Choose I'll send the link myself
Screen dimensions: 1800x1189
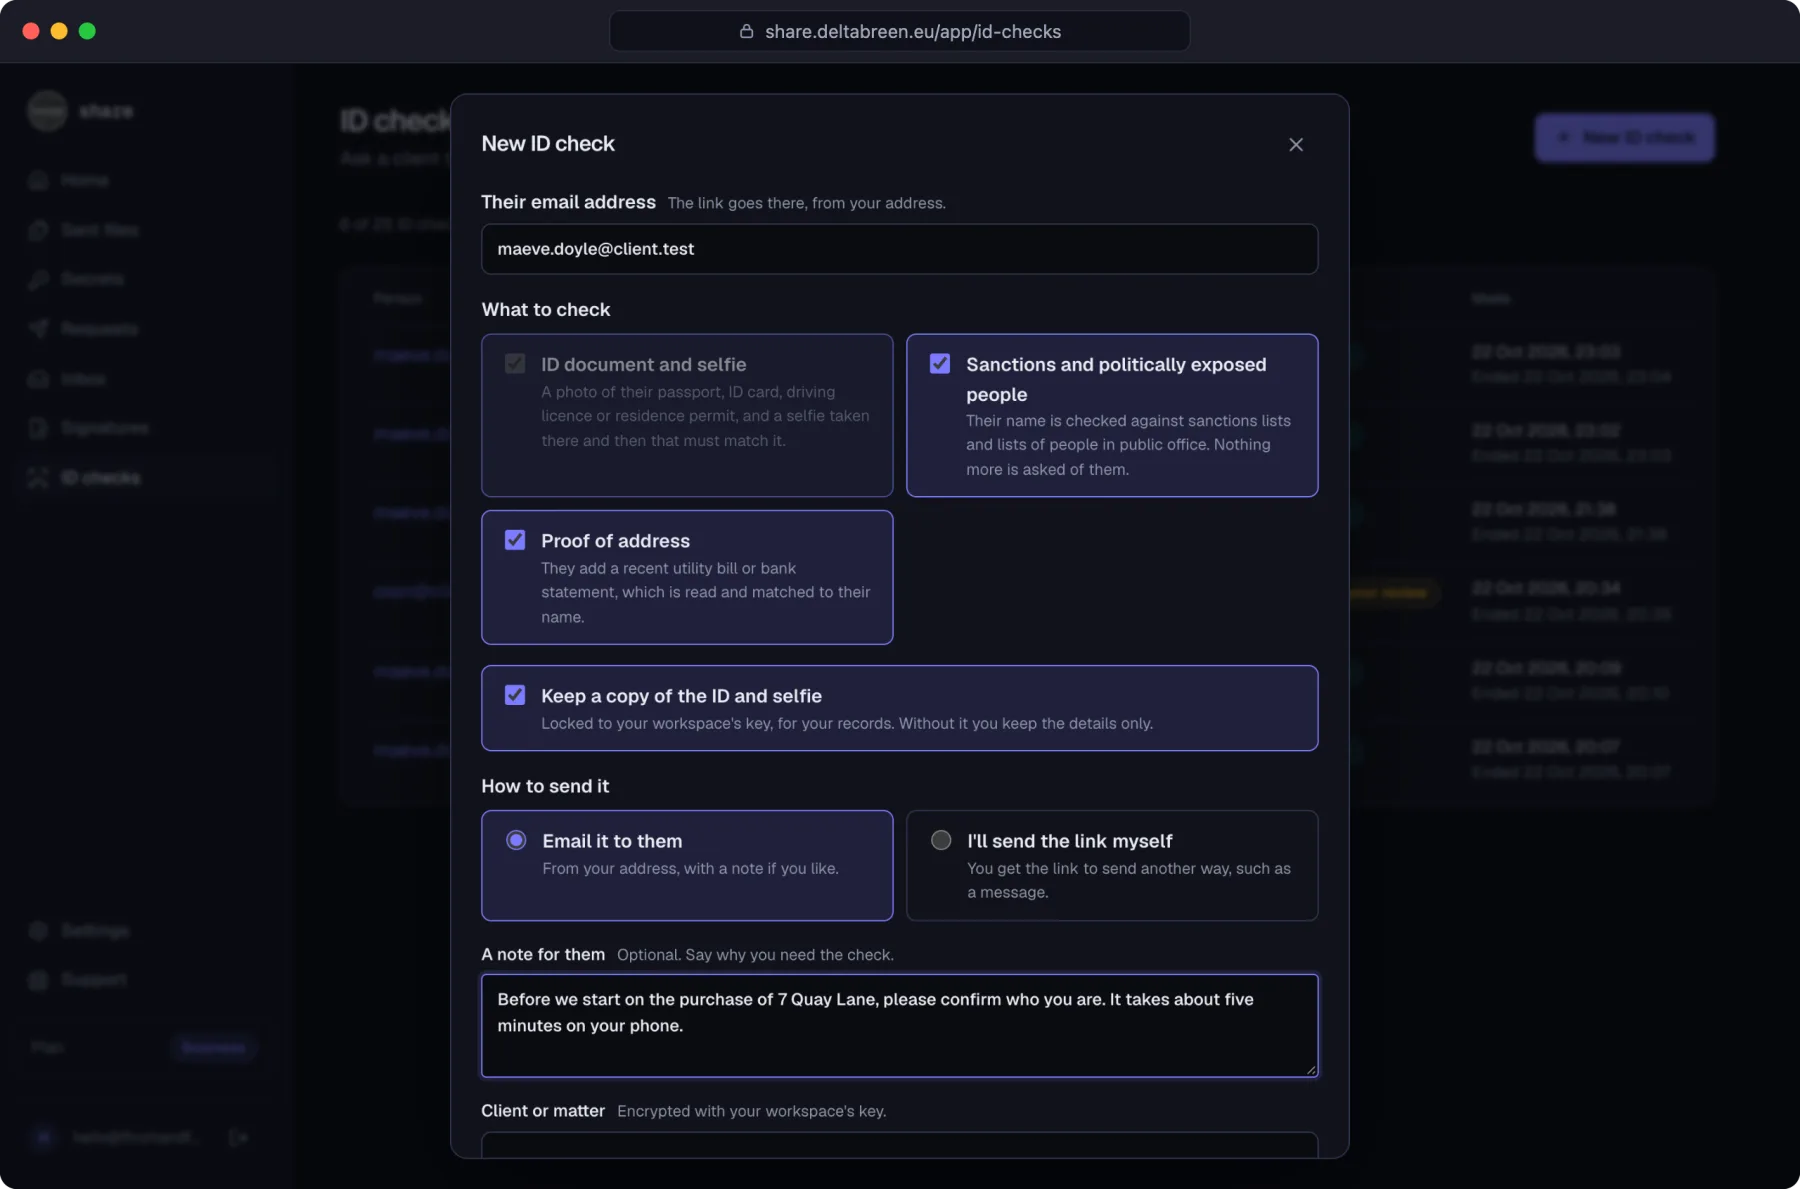coord(941,840)
